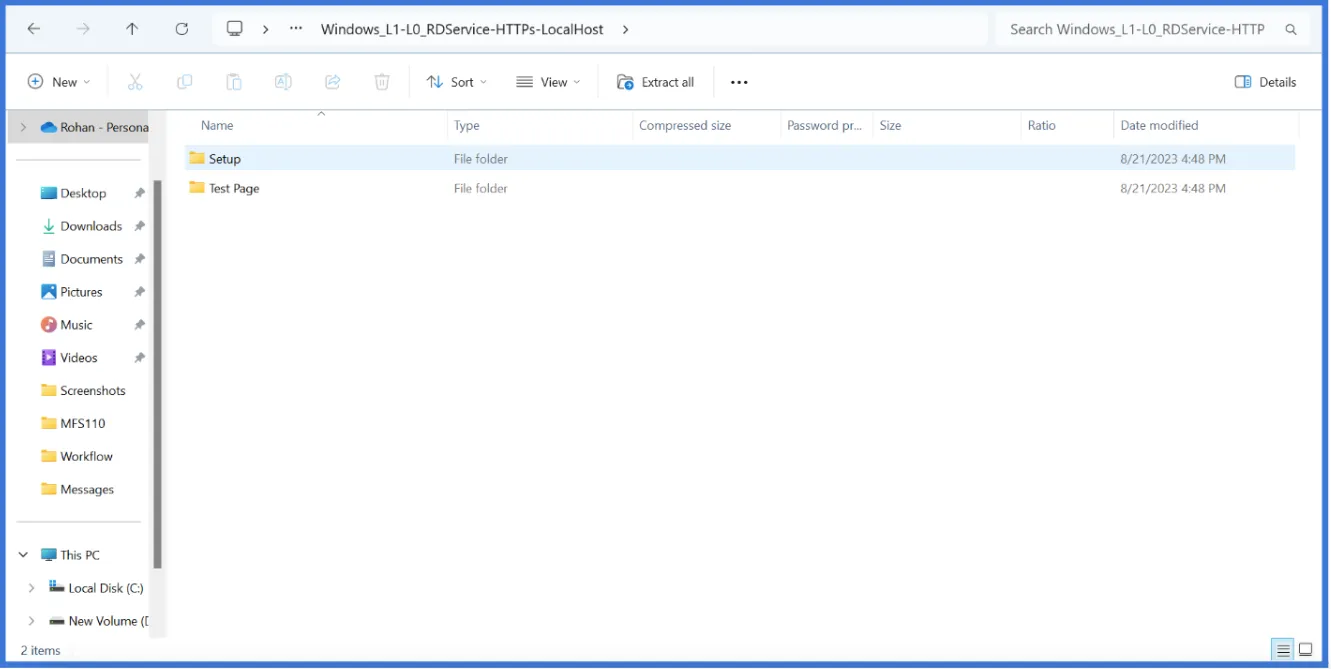
Task: Open the MFS110 folder in the sidebar
Action: point(82,423)
